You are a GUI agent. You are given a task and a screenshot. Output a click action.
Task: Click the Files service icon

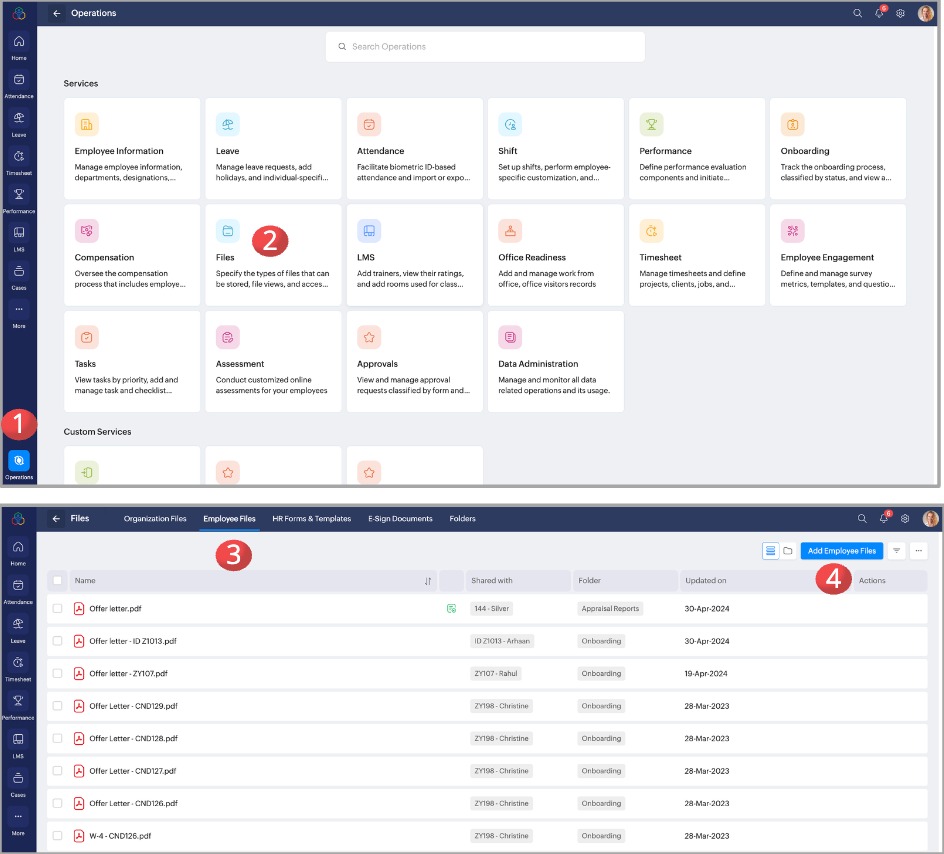pos(227,231)
